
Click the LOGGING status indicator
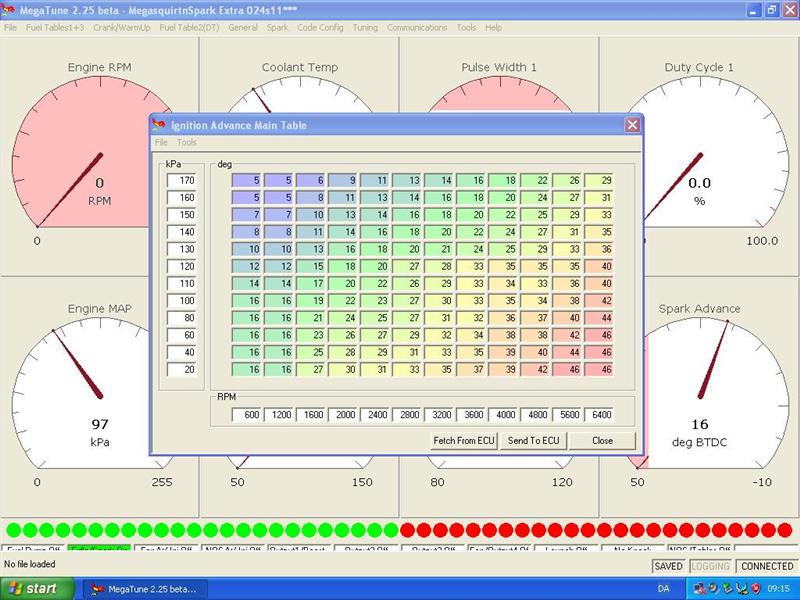(710, 566)
